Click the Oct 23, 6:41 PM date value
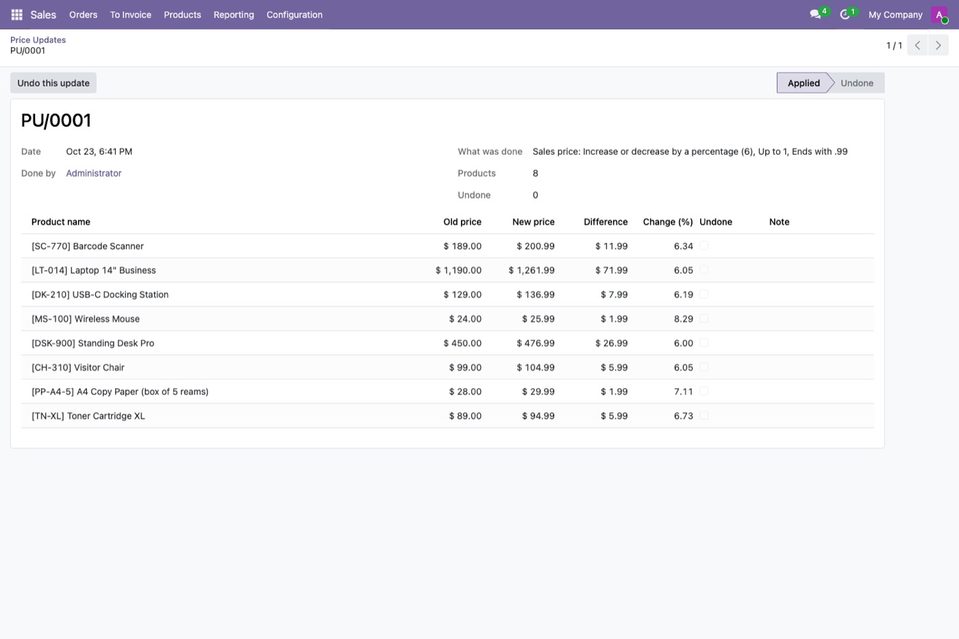Screen dimensions: 959x639 [99, 151]
